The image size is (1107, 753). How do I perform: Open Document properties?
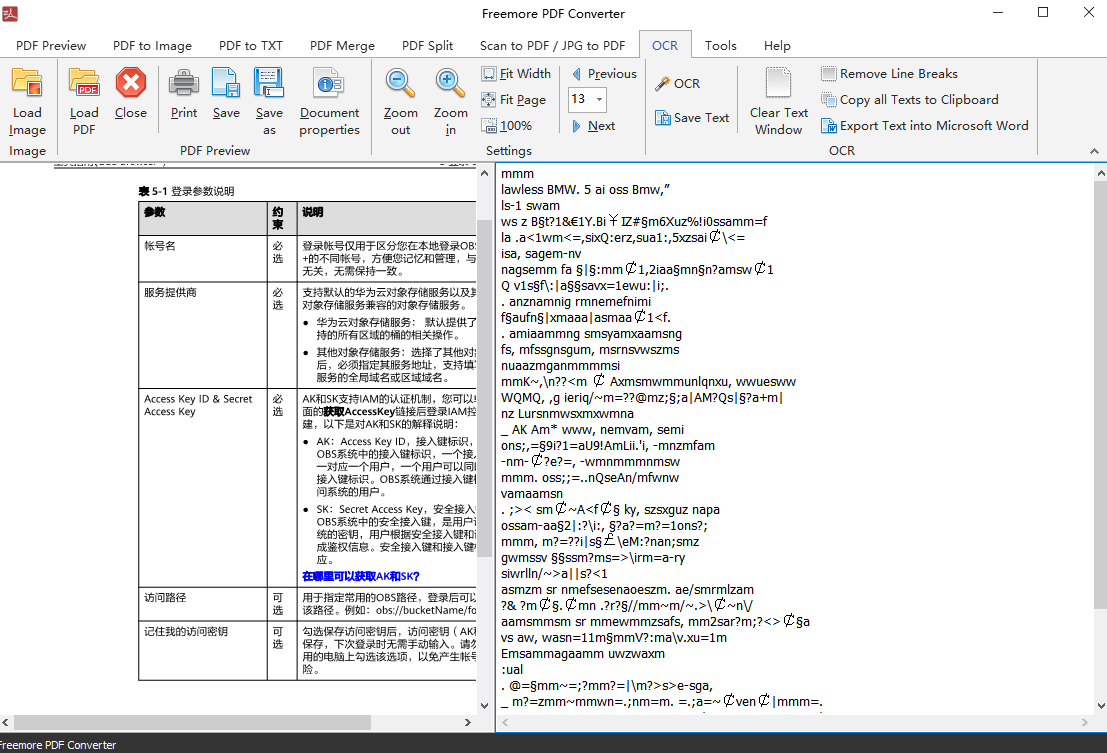pyautogui.click(x=329, y=102)
